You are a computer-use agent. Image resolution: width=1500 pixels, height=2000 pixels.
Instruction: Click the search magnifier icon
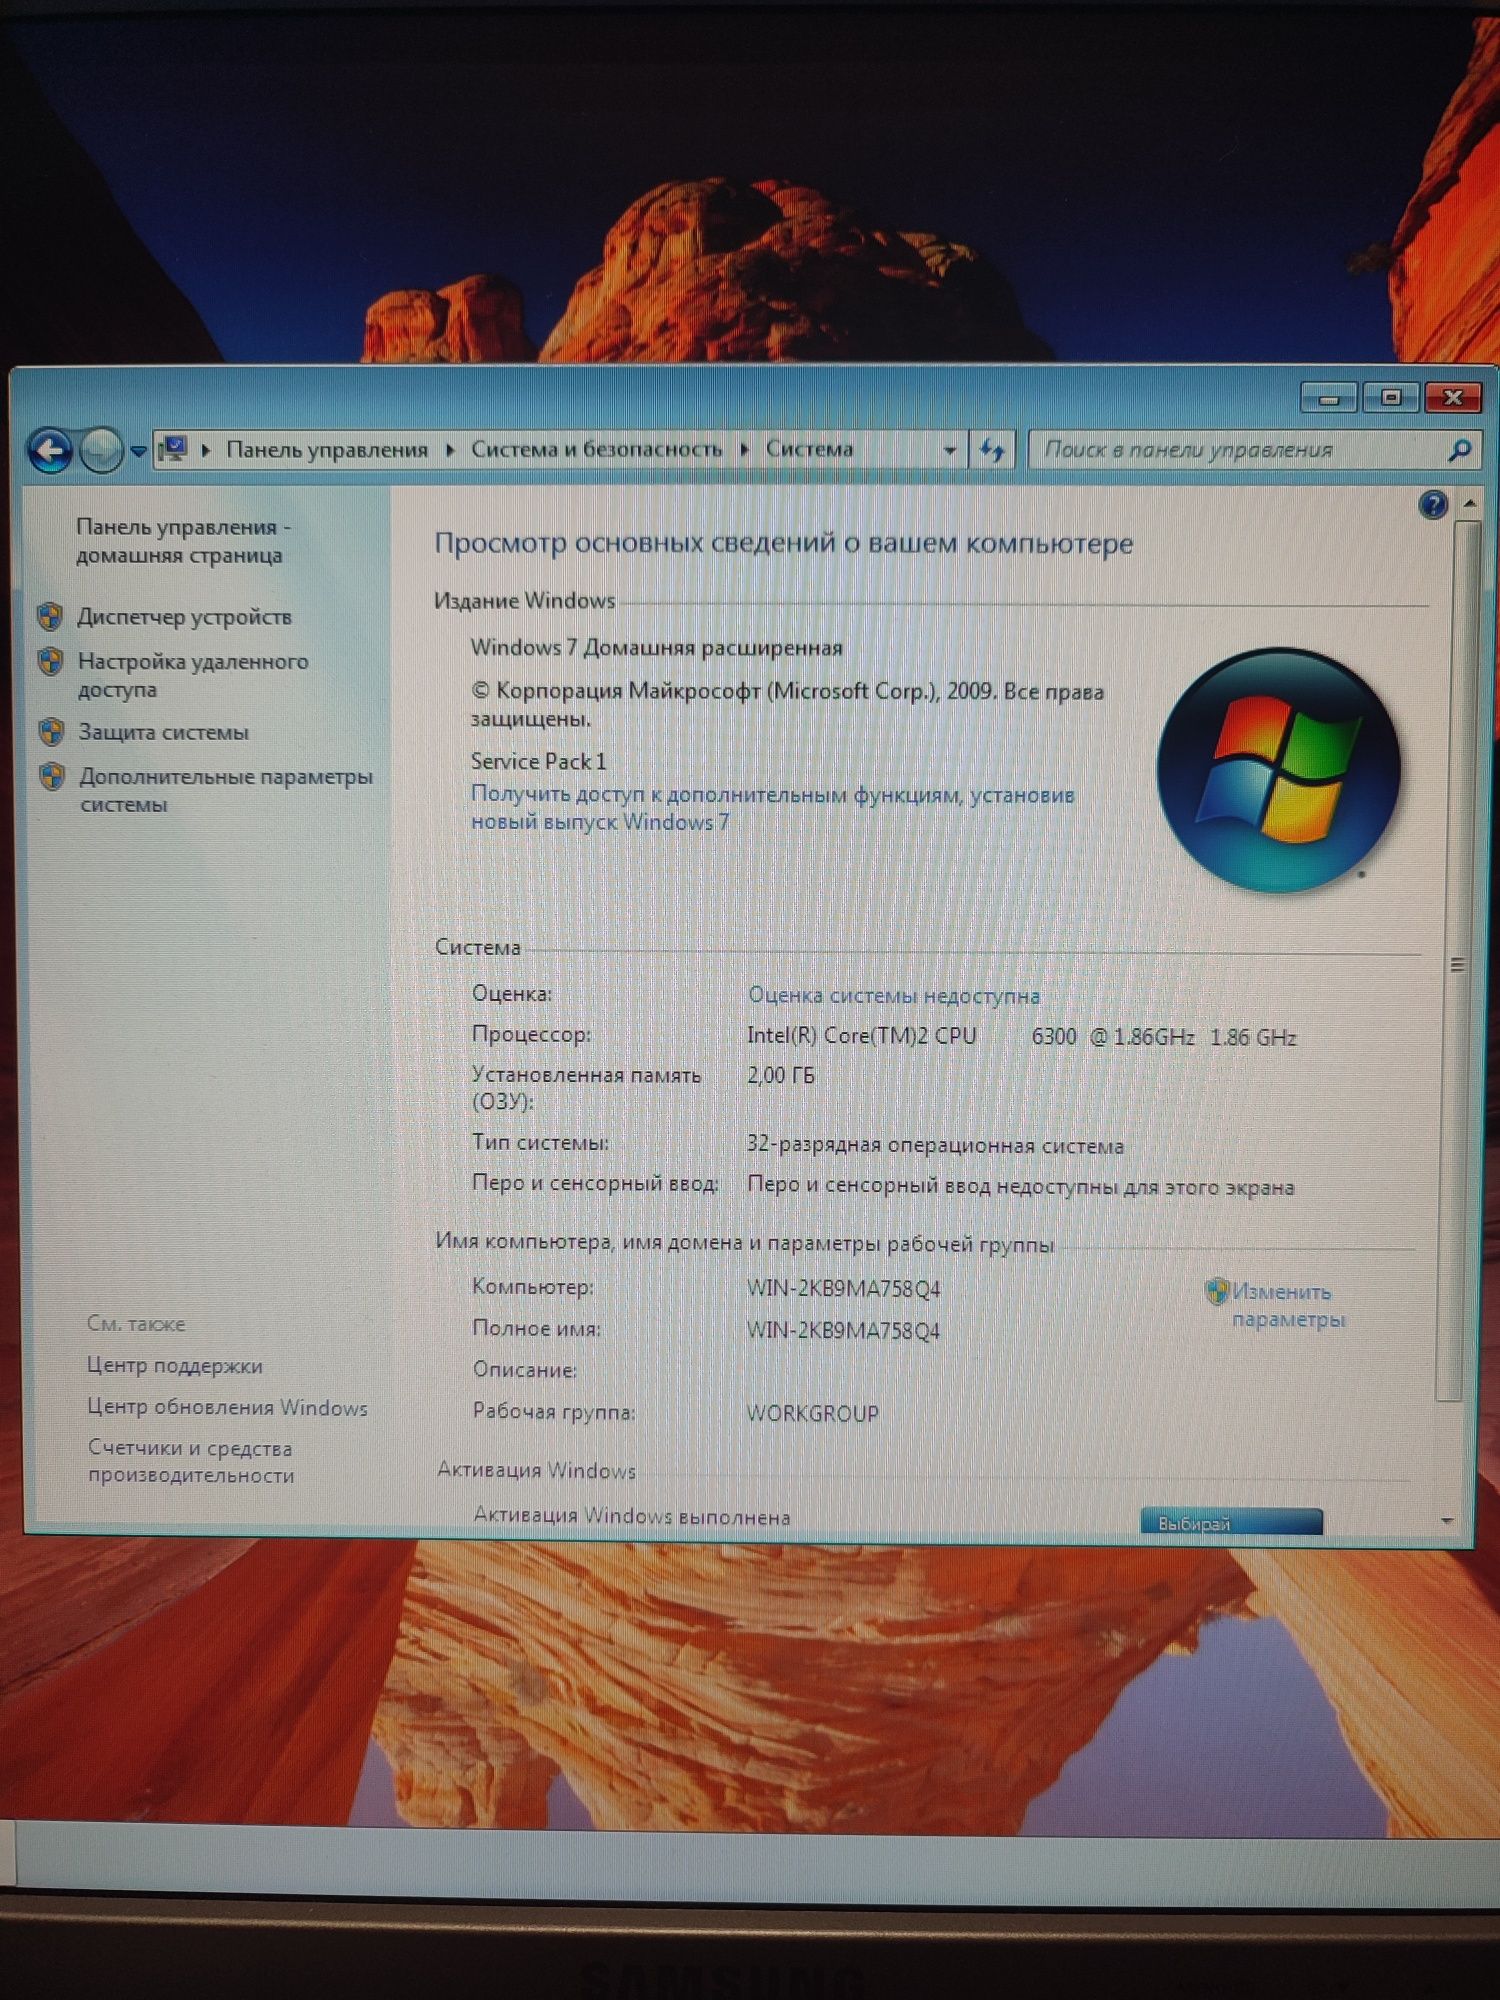coord(1459,451)
